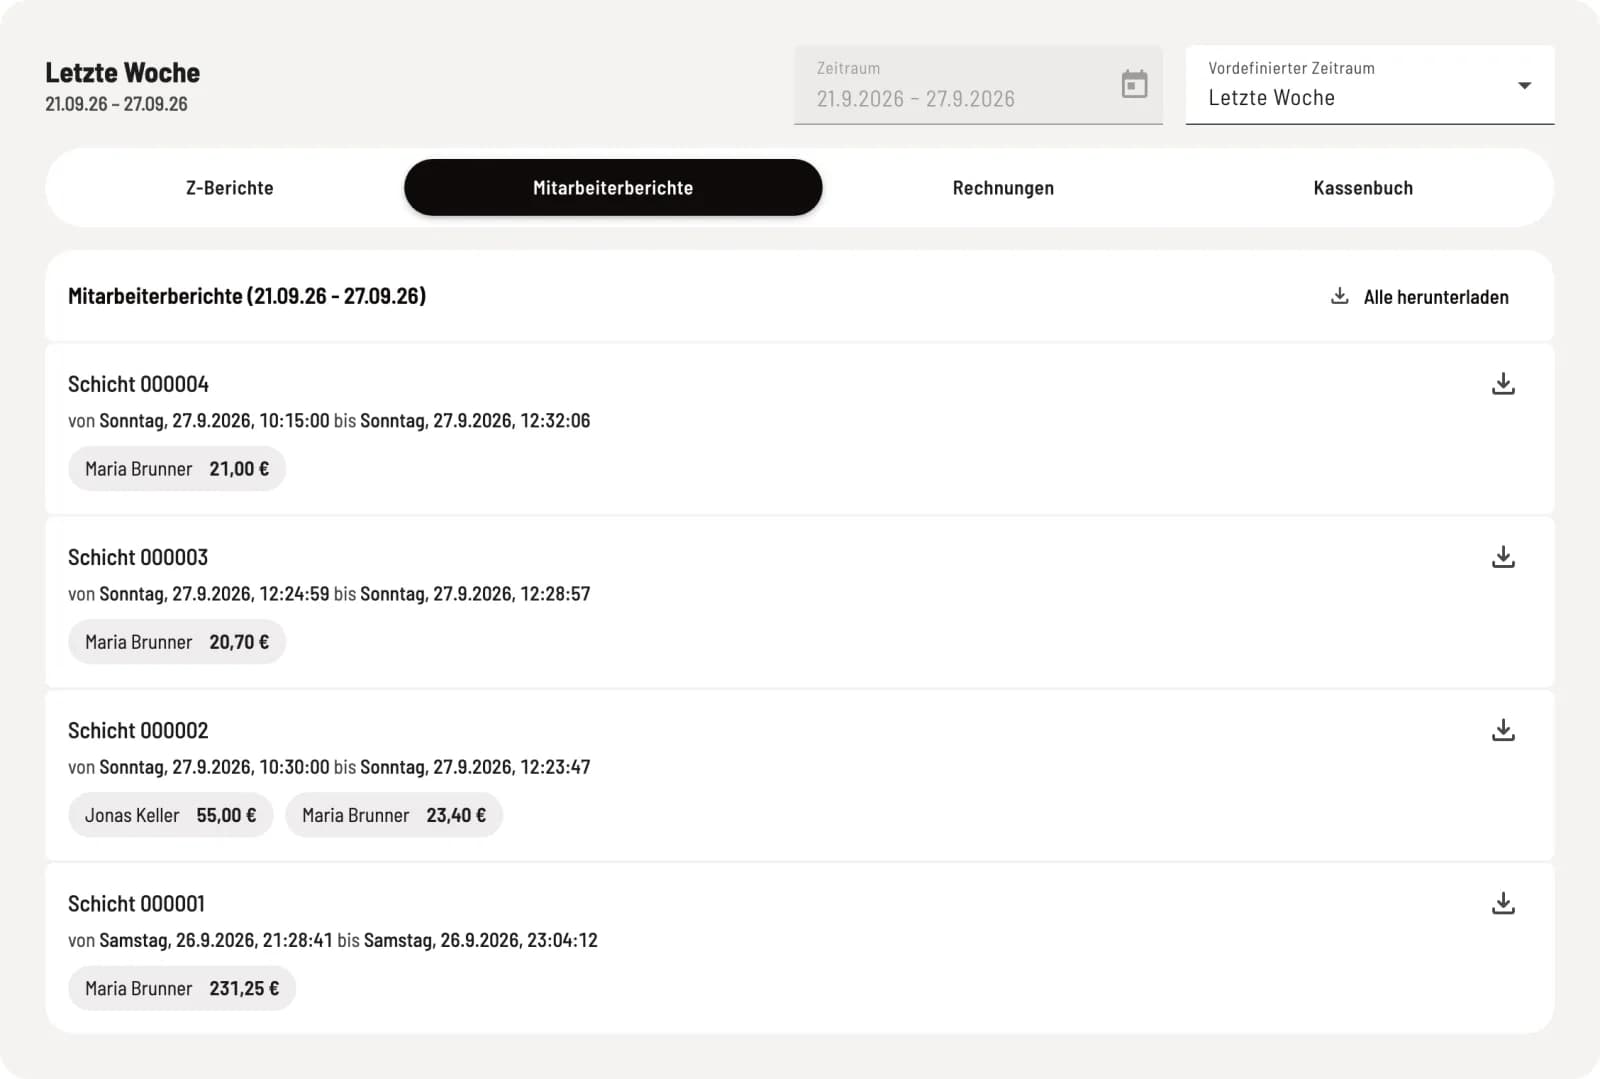
Task: Click the Letzte Woche page heading
Action: [122, 73]
